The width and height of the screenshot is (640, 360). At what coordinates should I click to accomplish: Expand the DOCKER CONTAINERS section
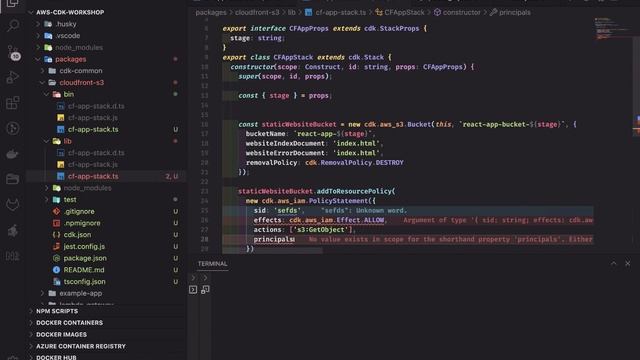(x=69, y=323)
